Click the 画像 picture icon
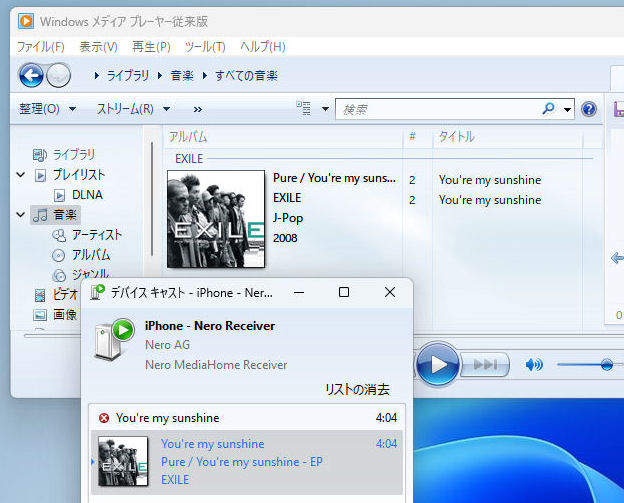This screenshot has height=503, width=624. coord(40,315)
